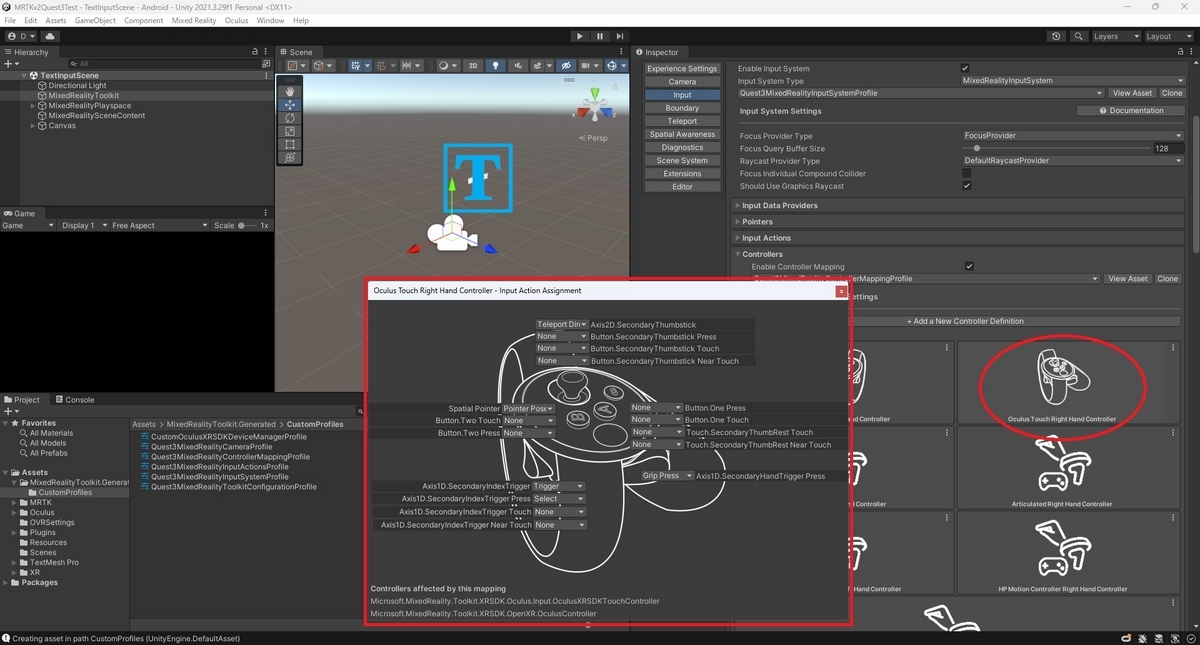Click the Documentation button

(1131, 110)
